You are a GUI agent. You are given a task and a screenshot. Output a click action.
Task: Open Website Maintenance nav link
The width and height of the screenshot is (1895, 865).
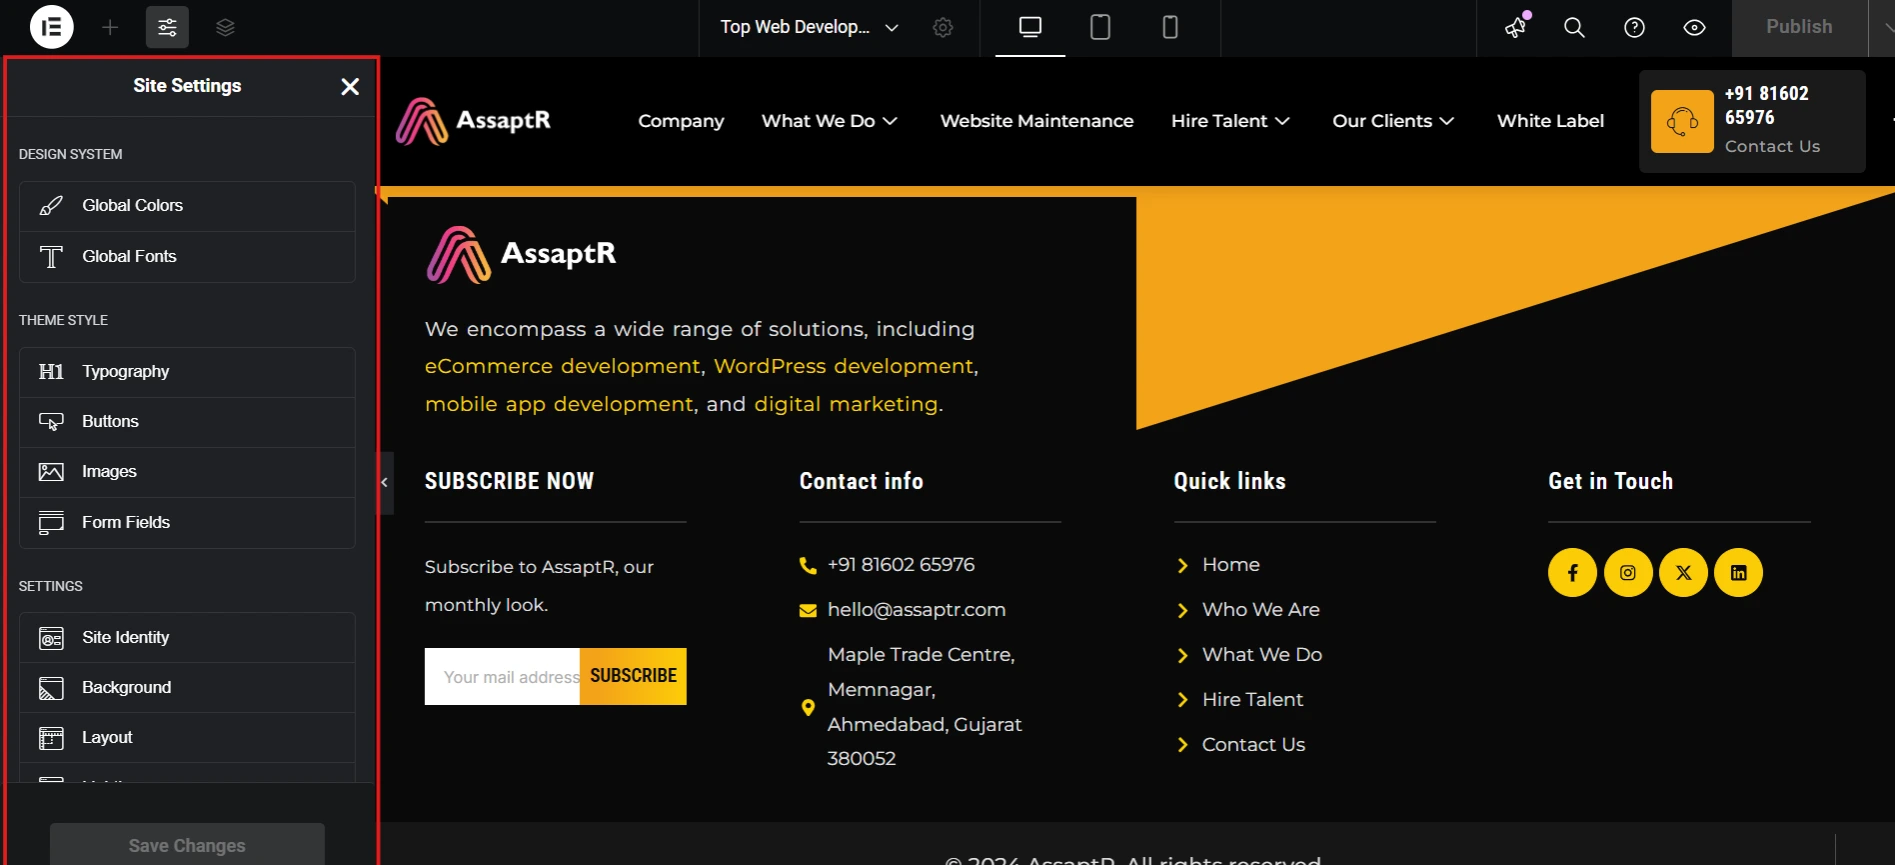1037,121
